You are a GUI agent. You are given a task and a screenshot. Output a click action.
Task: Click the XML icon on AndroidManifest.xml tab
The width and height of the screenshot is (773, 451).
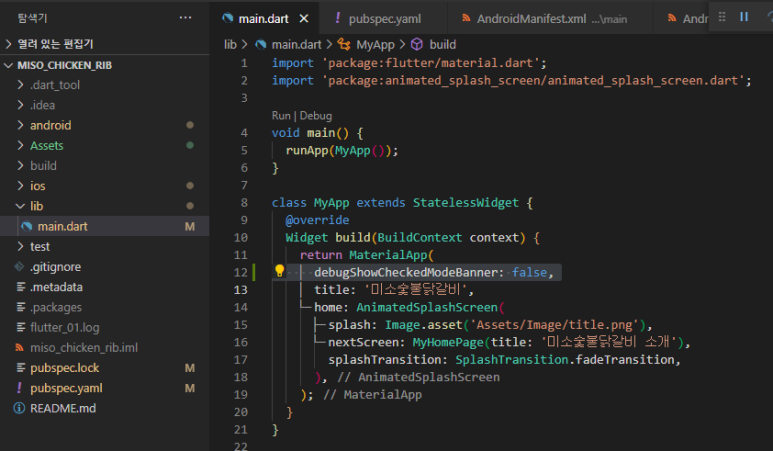click(x=466, y=18)
